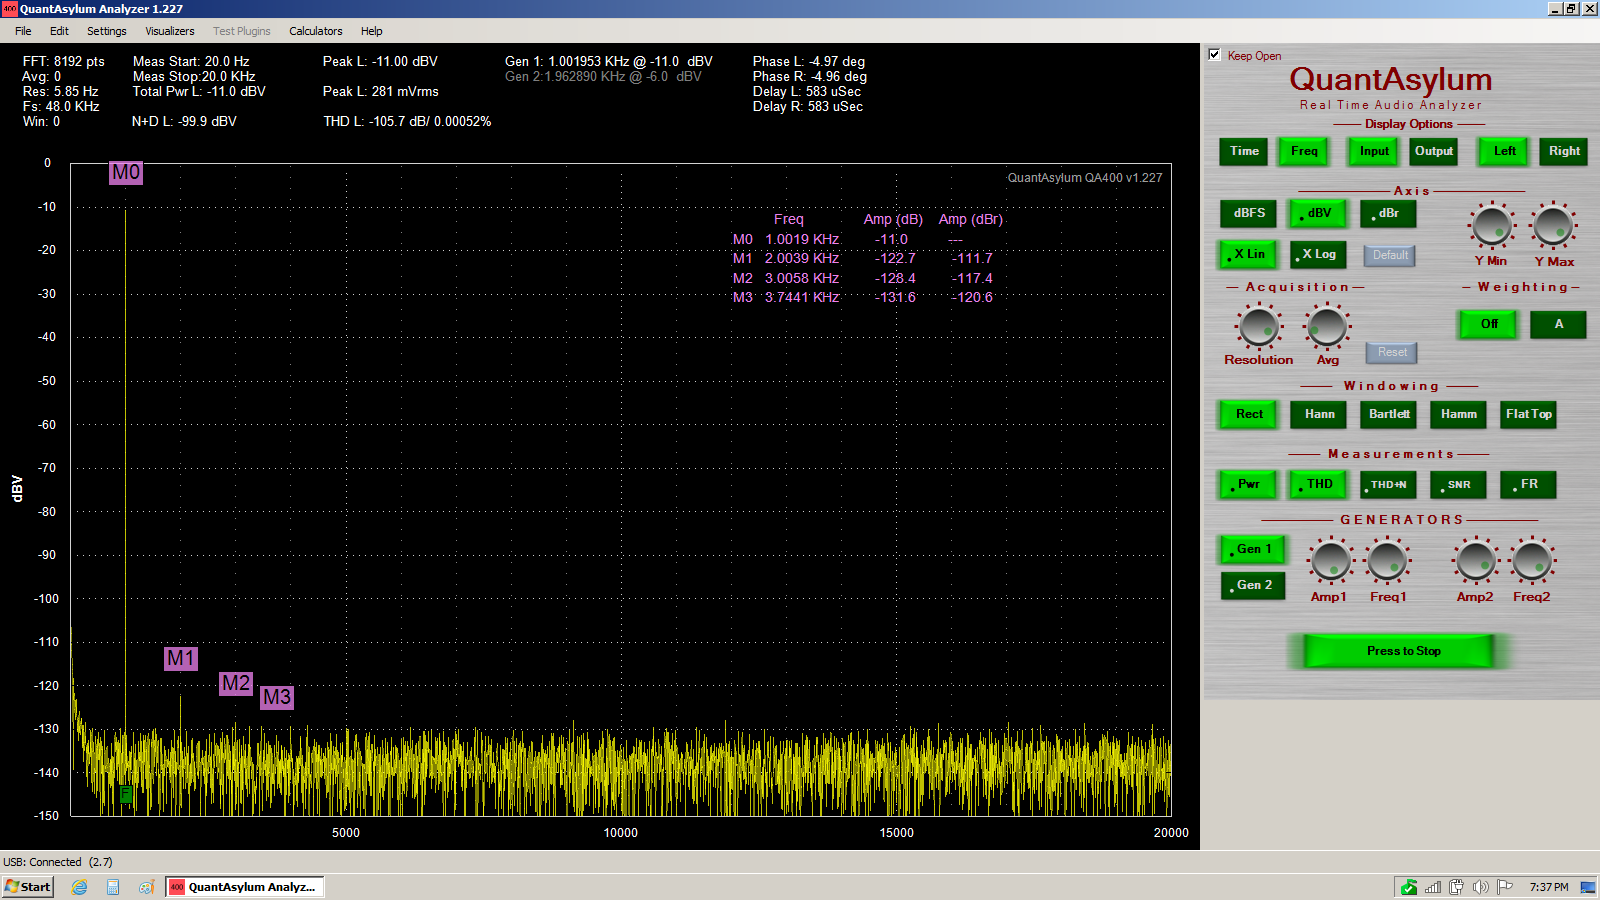This screenshot has width=1600, height=900.
Task: Click the Resolution knob
Action: tap(1258, 326)
